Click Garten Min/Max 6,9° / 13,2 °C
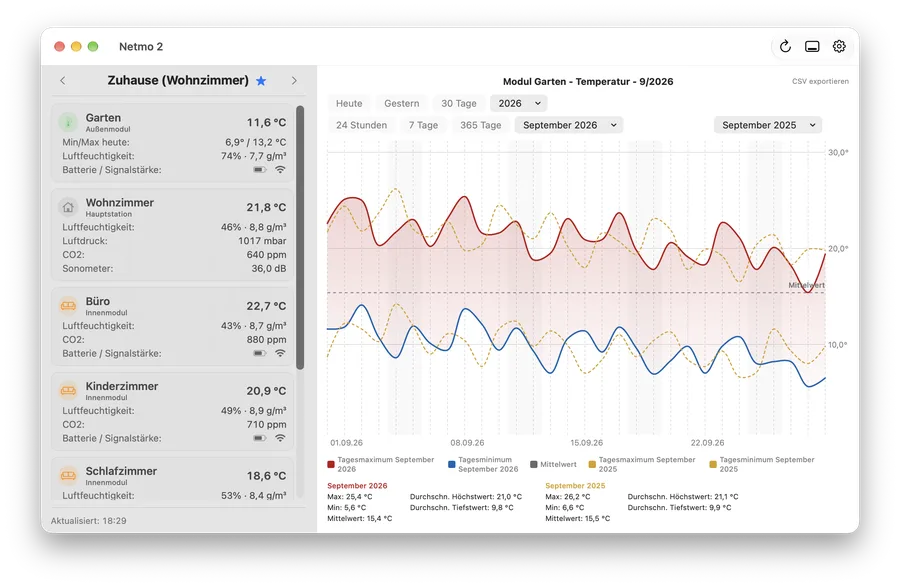Viewport: 900px width, 587px height. 255,142
